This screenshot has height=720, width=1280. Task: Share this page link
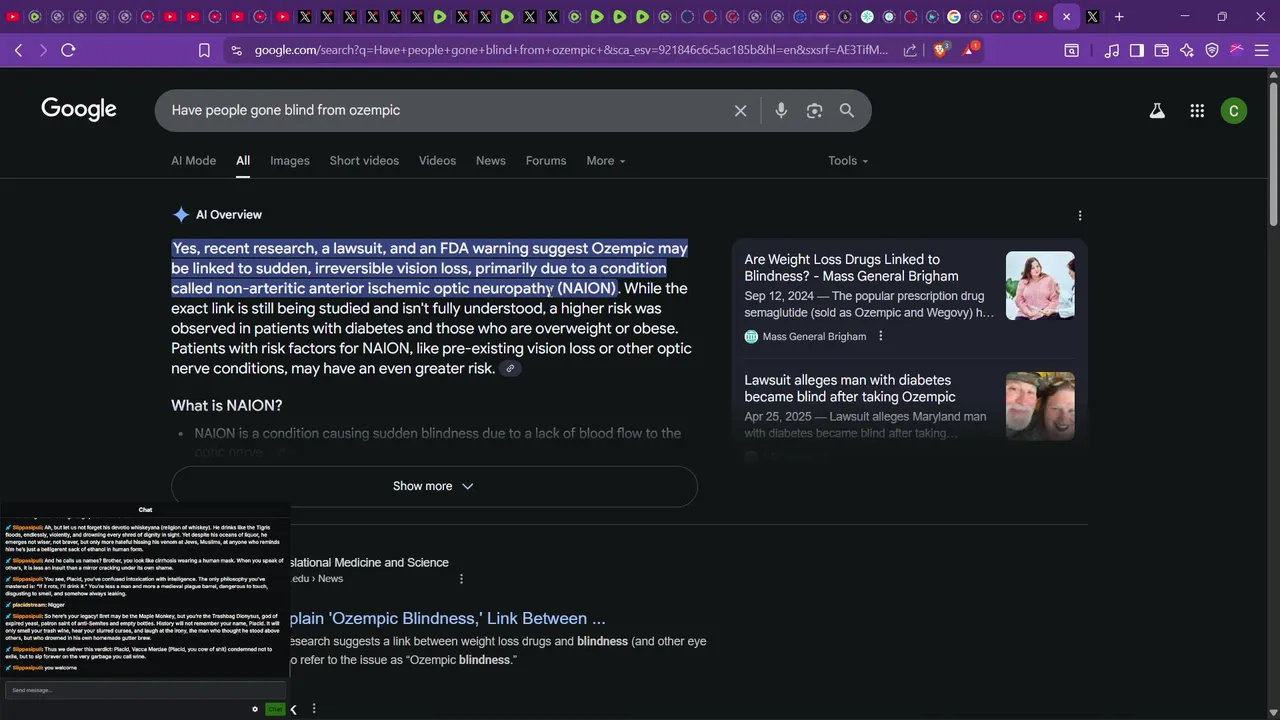click(910, 50)
